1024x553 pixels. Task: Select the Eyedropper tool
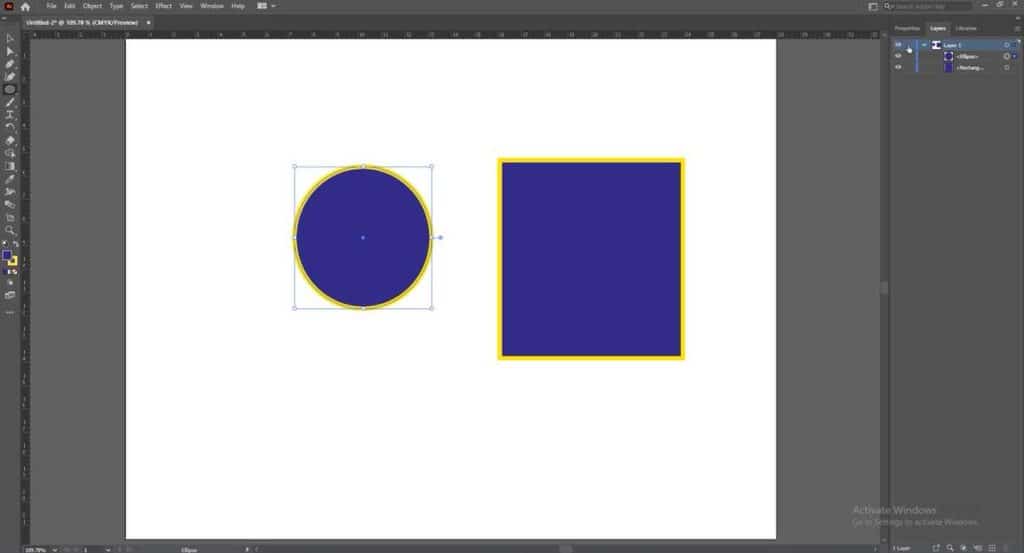point(10,179)
